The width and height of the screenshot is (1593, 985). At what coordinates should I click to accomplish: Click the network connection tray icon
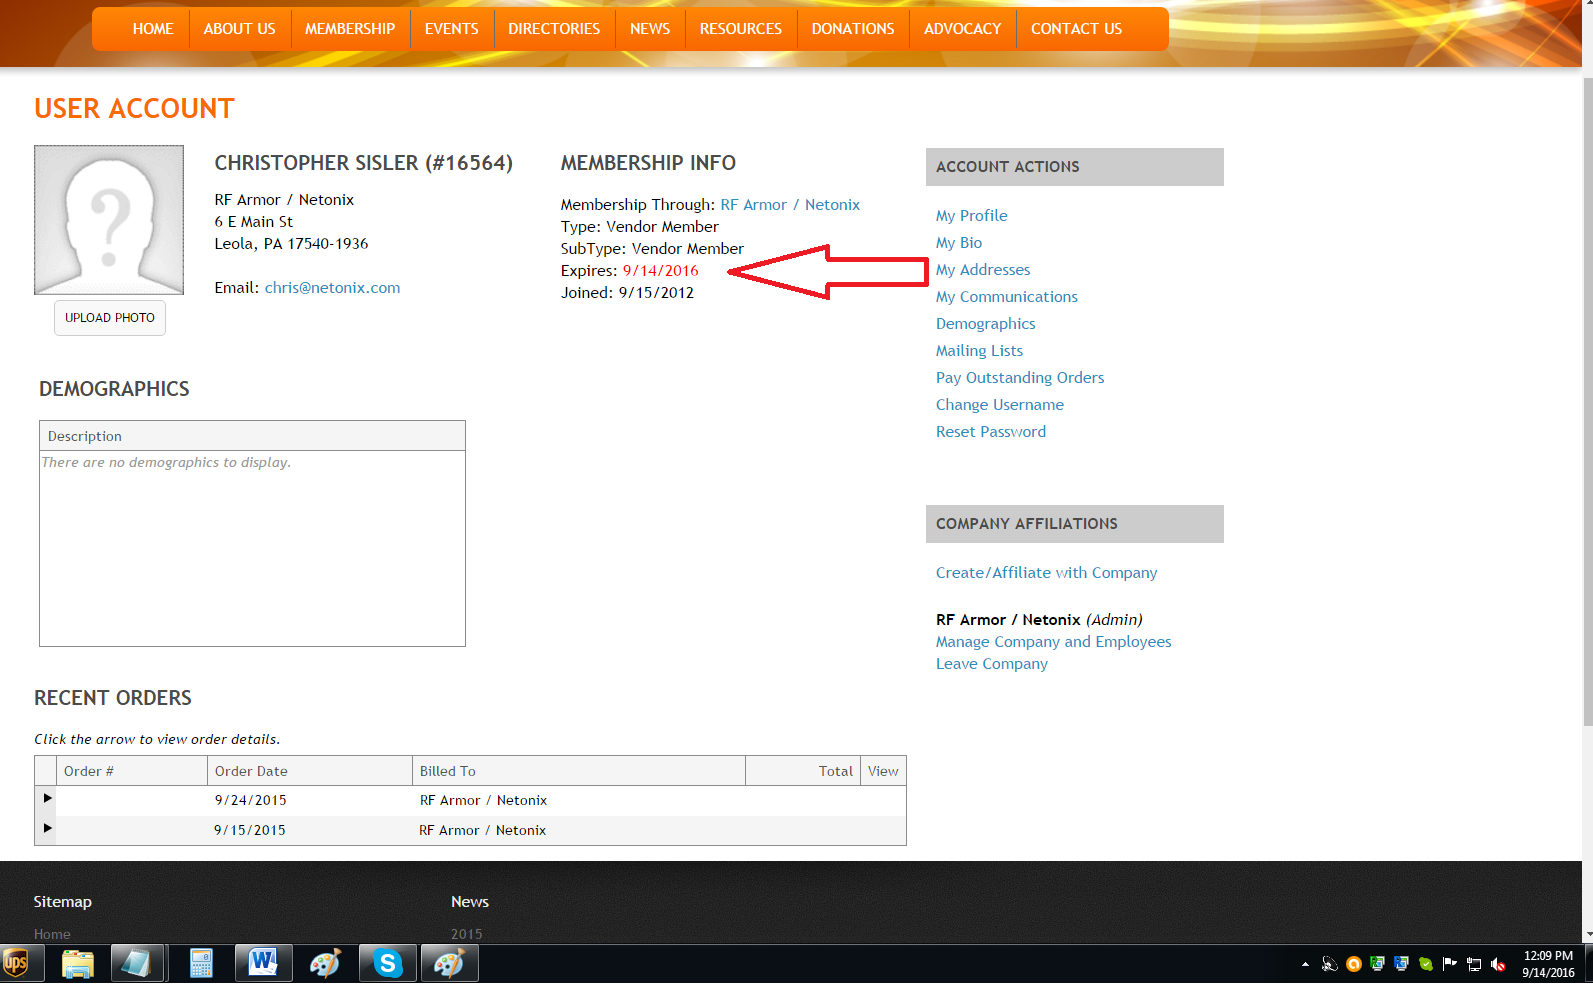point(1474,964)
